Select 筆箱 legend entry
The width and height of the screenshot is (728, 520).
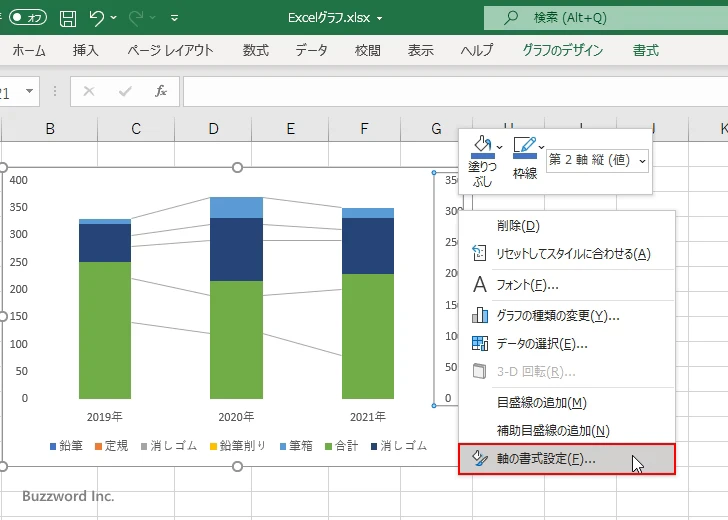[296, 446]
